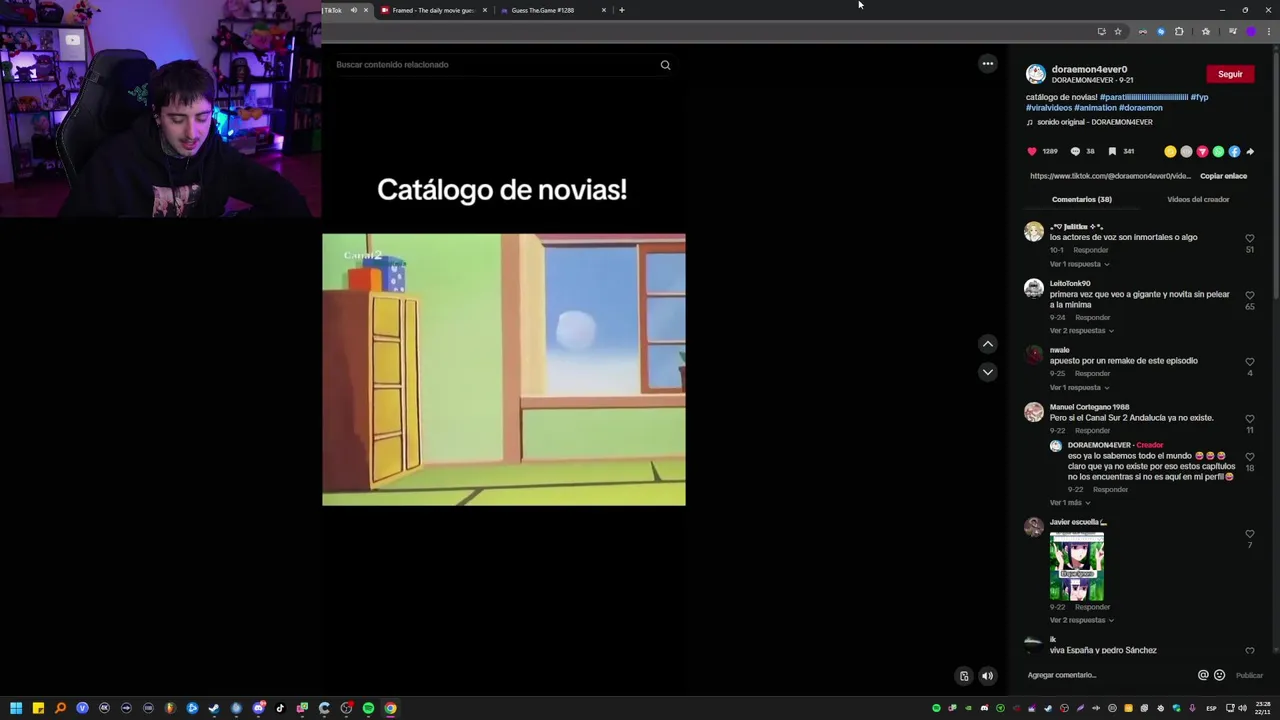Close the Framed browser tab
Image resolution: width=1280 pixels, height=720 pixels.
pyautogui.click(x=485, y=10)
